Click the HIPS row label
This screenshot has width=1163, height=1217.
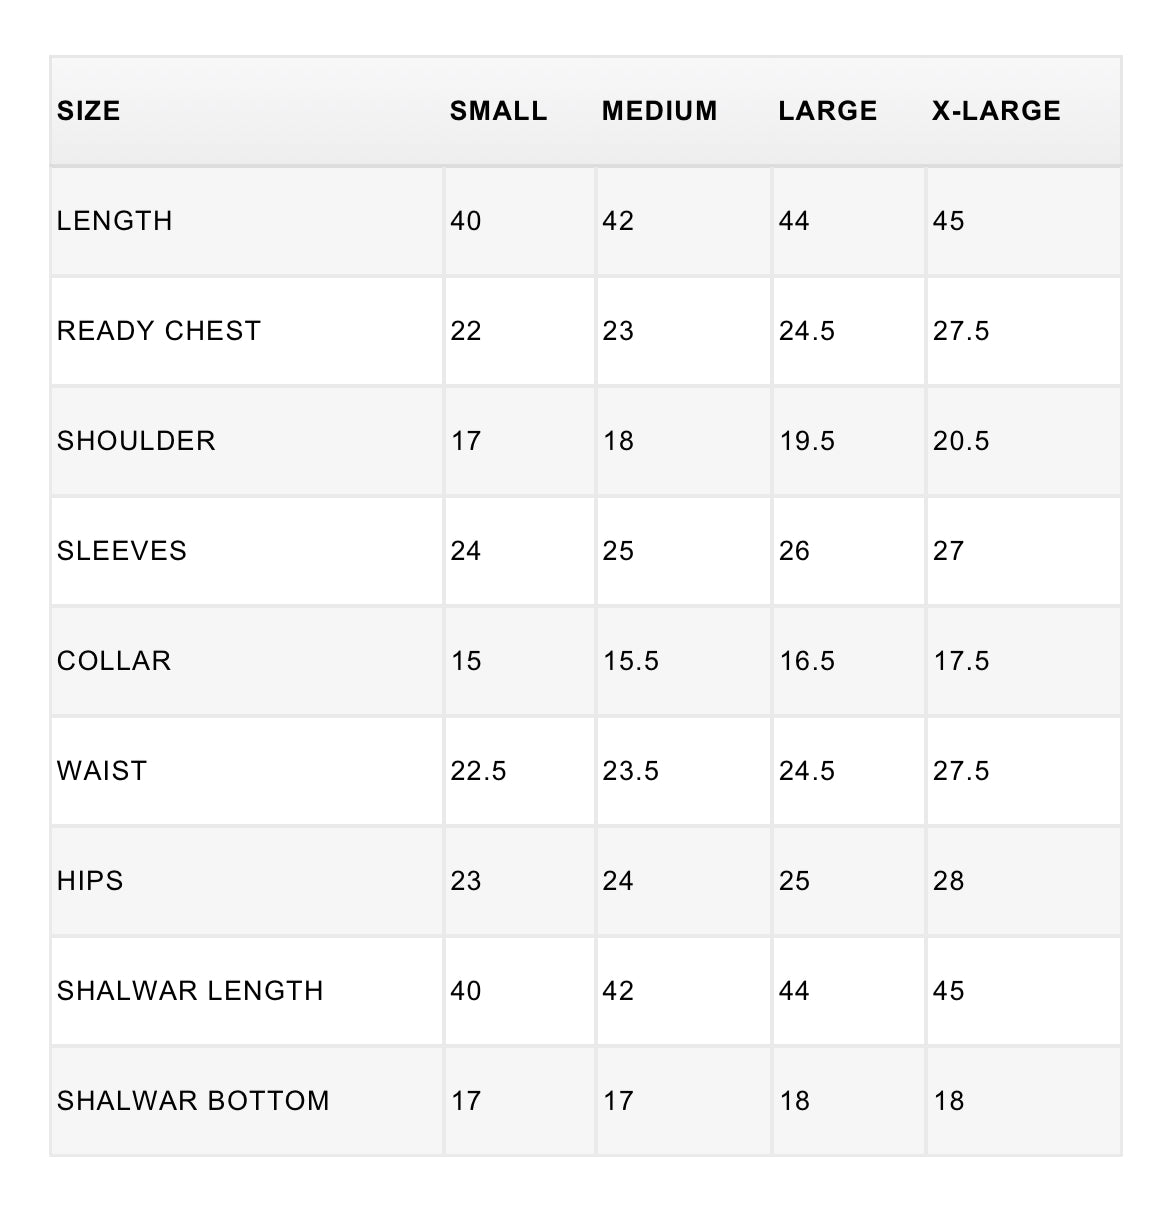click(90, 881)
